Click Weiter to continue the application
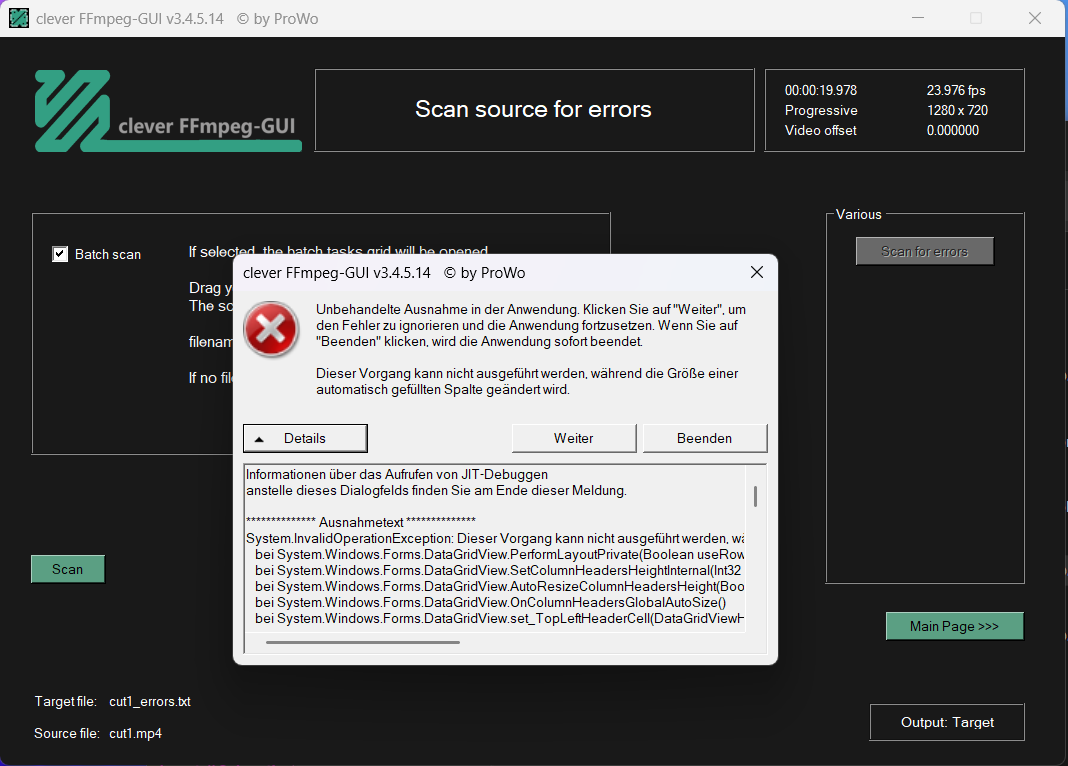Image resolution: width=1068 pixels, height=766 pixels. coord(574,438)
